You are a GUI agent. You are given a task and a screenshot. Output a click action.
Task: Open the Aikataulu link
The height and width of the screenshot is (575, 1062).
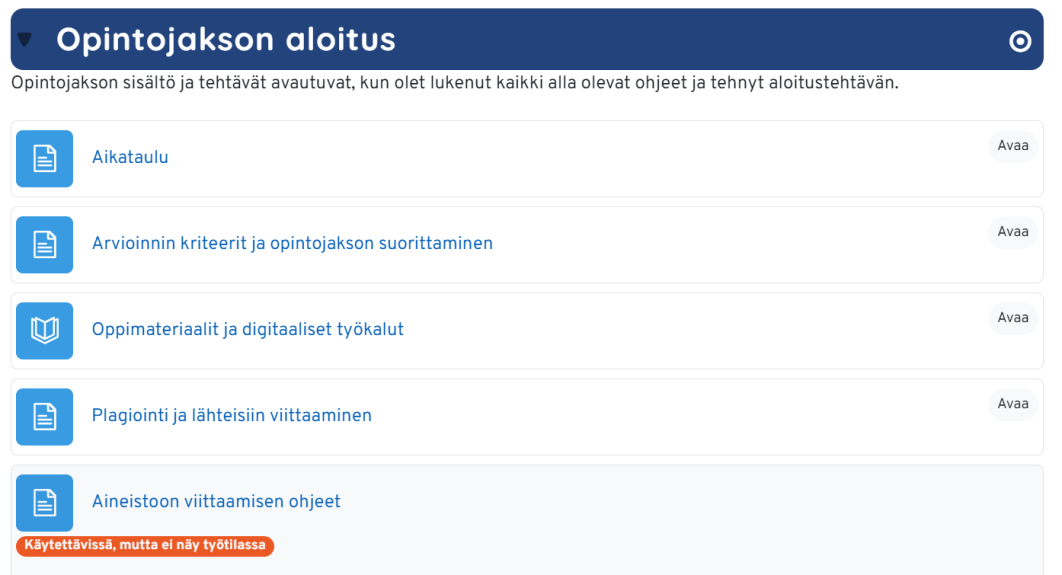pyautogui.click(x=130, y=158)
